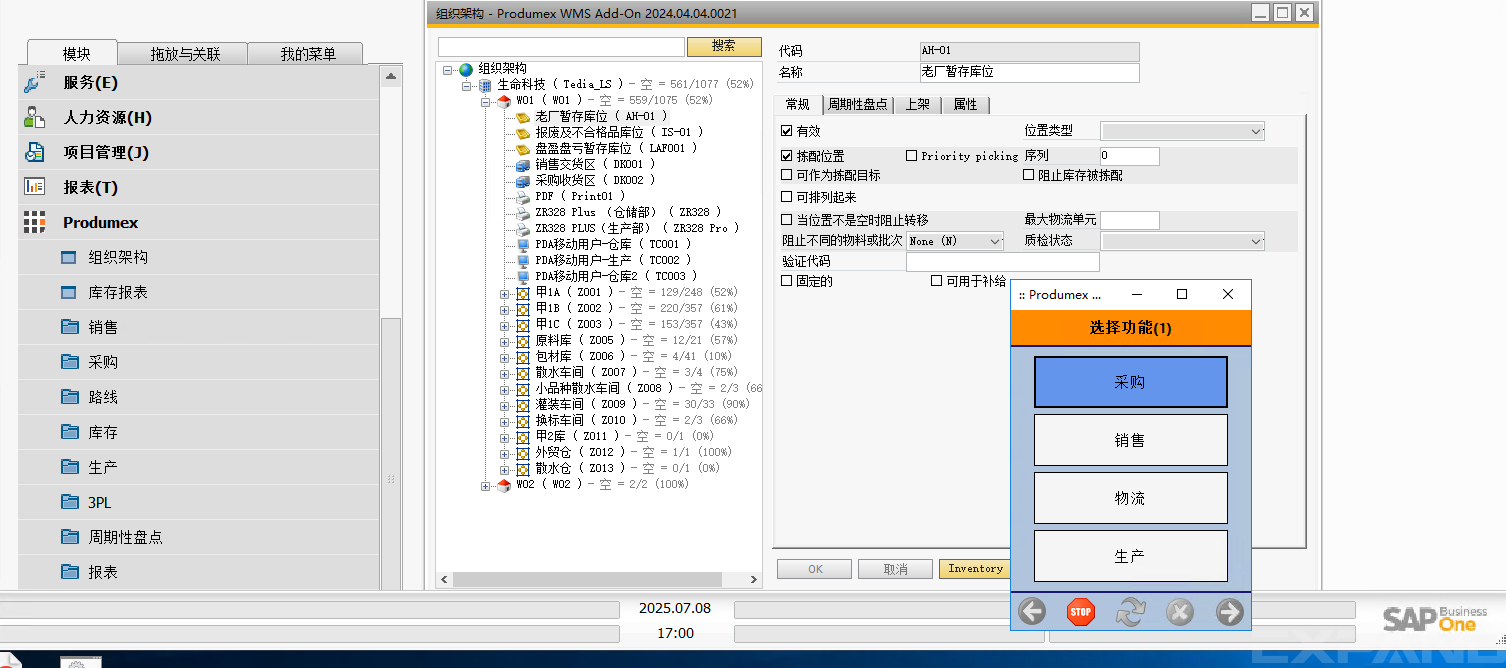Click the globe icon of 组织架构 root
The width and height of the screenshot is (1506, 668).
coord(466,69)
